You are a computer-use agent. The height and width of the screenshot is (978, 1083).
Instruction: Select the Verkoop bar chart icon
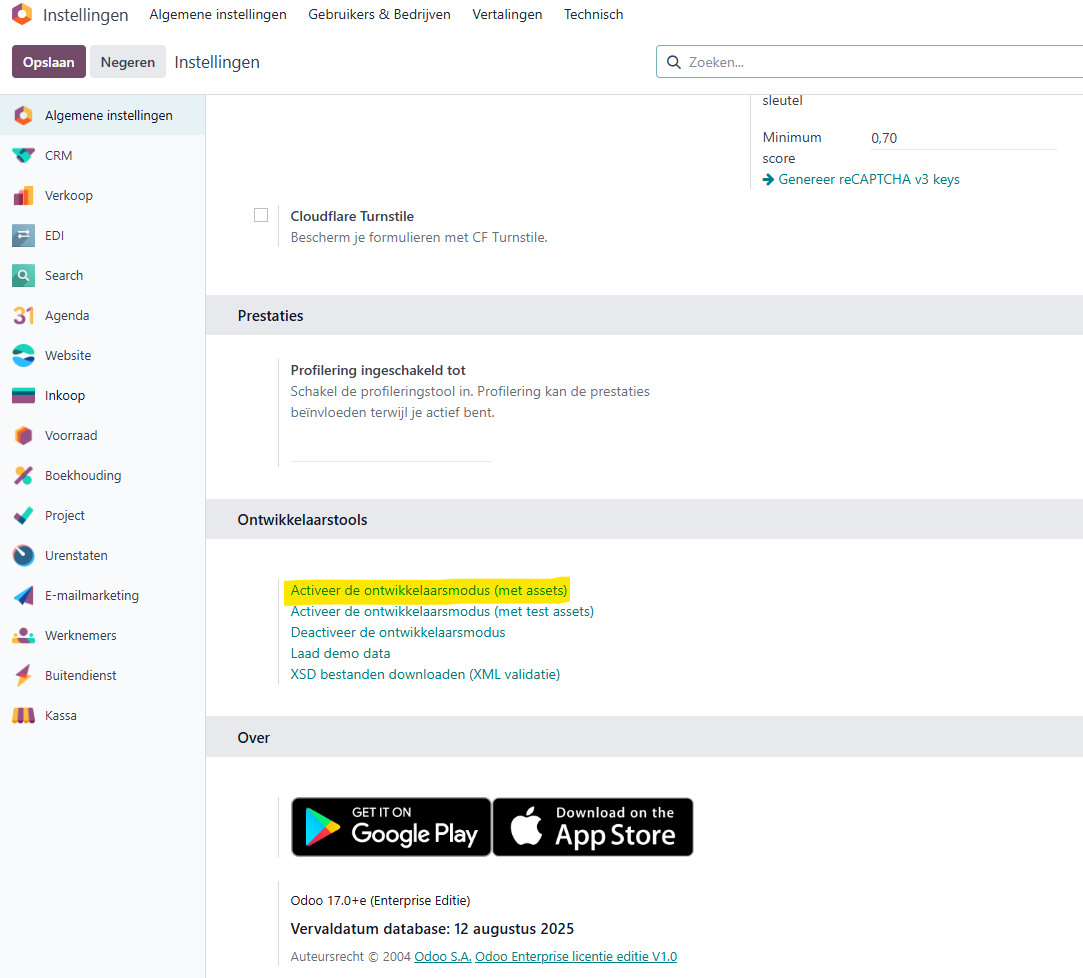coord(23,195)
